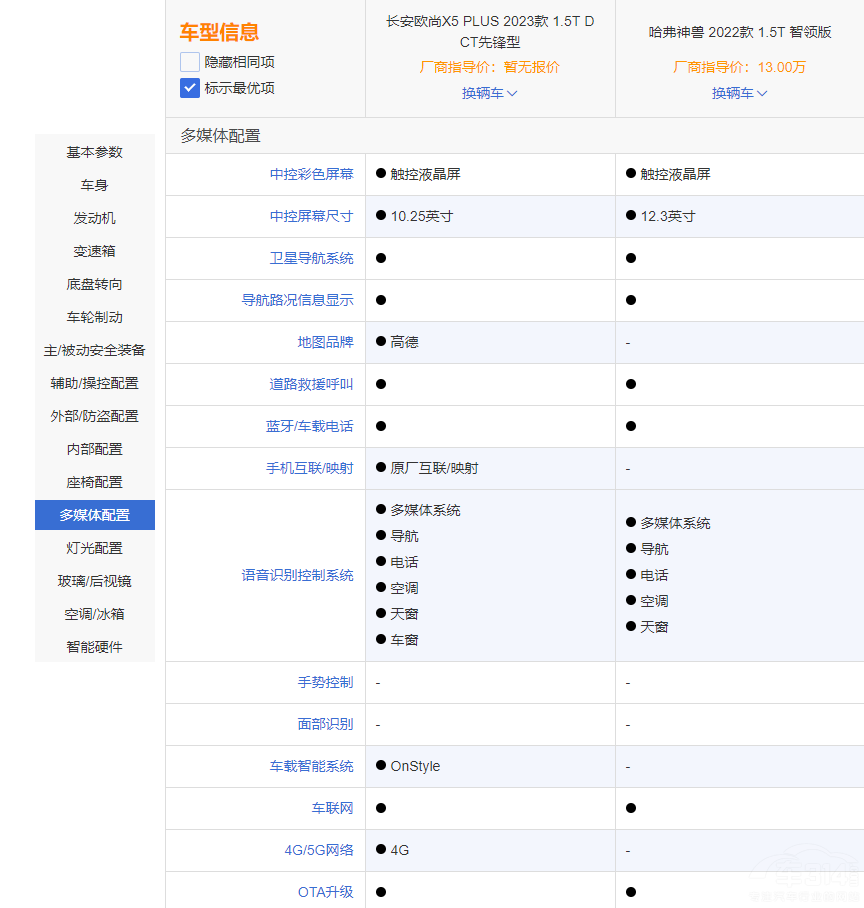Open the 卫星导航系统 parameter link
The image size is (864, 908).
click(x=311, y=258)
